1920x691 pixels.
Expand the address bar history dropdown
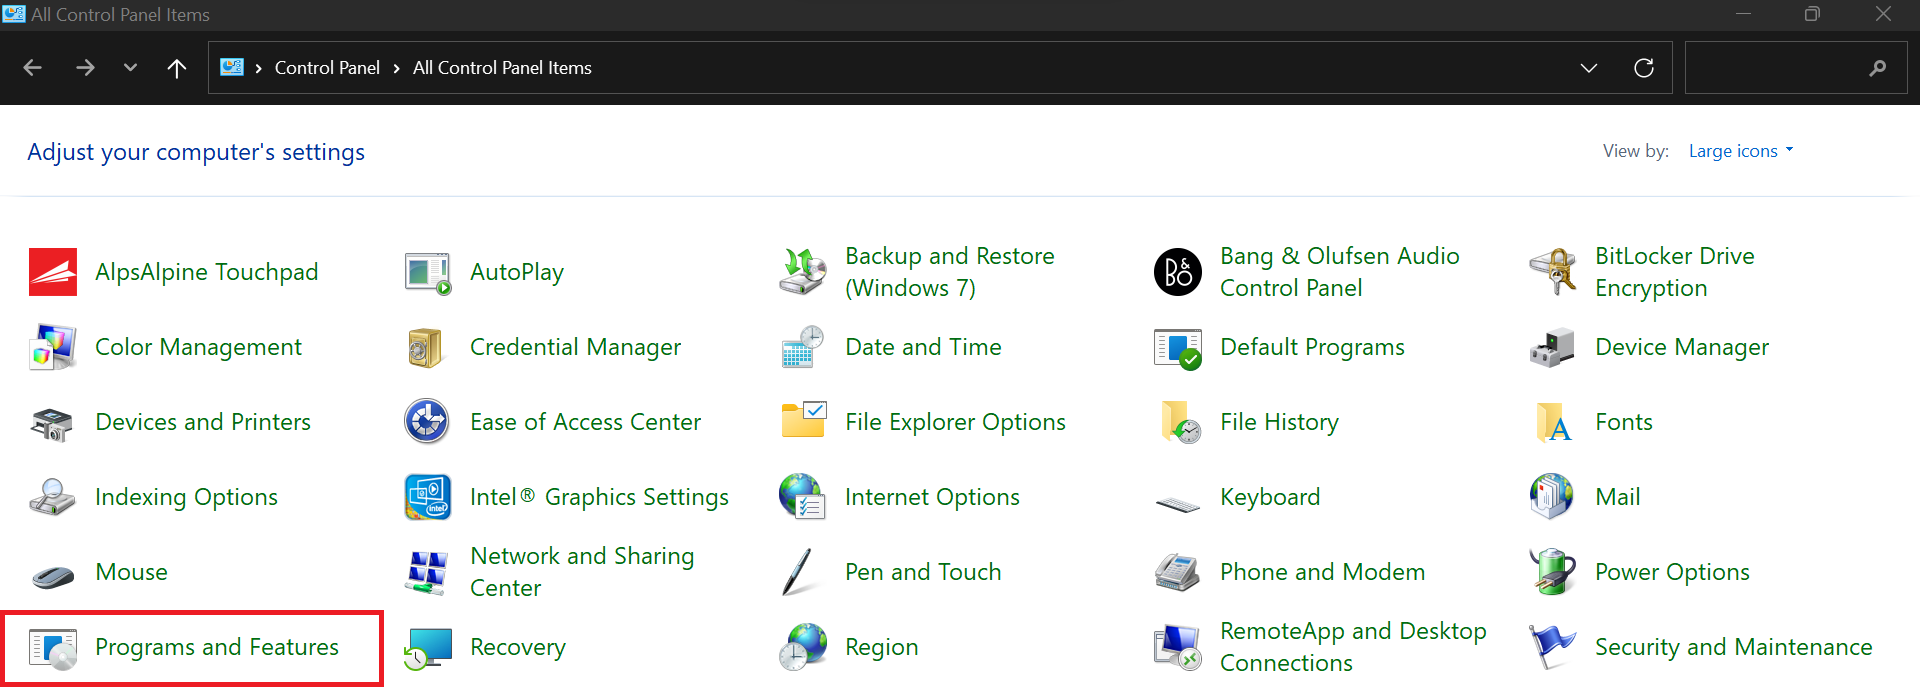tap(1589, 68)
